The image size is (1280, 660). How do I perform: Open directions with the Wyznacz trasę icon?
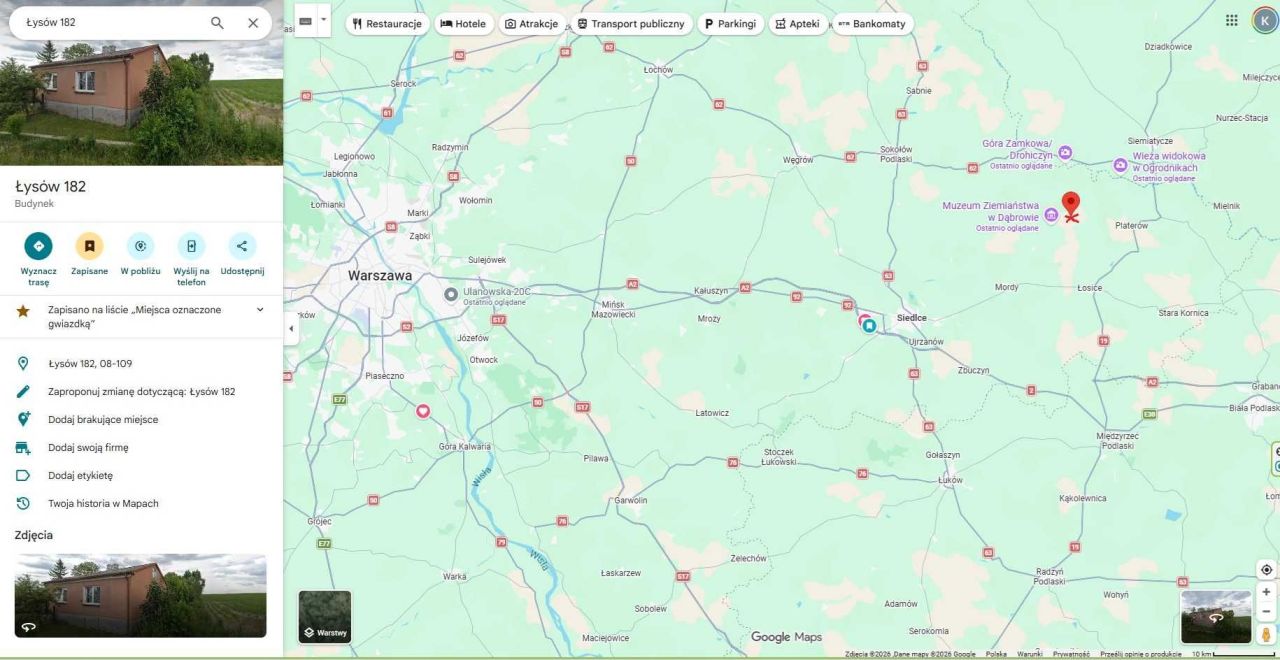point(38,245)
